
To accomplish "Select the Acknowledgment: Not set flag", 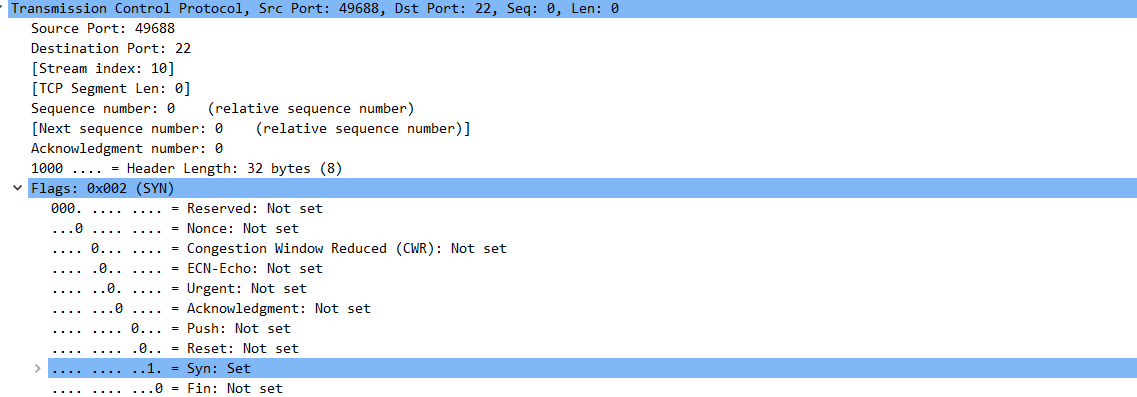I will (x=210, y=308).
